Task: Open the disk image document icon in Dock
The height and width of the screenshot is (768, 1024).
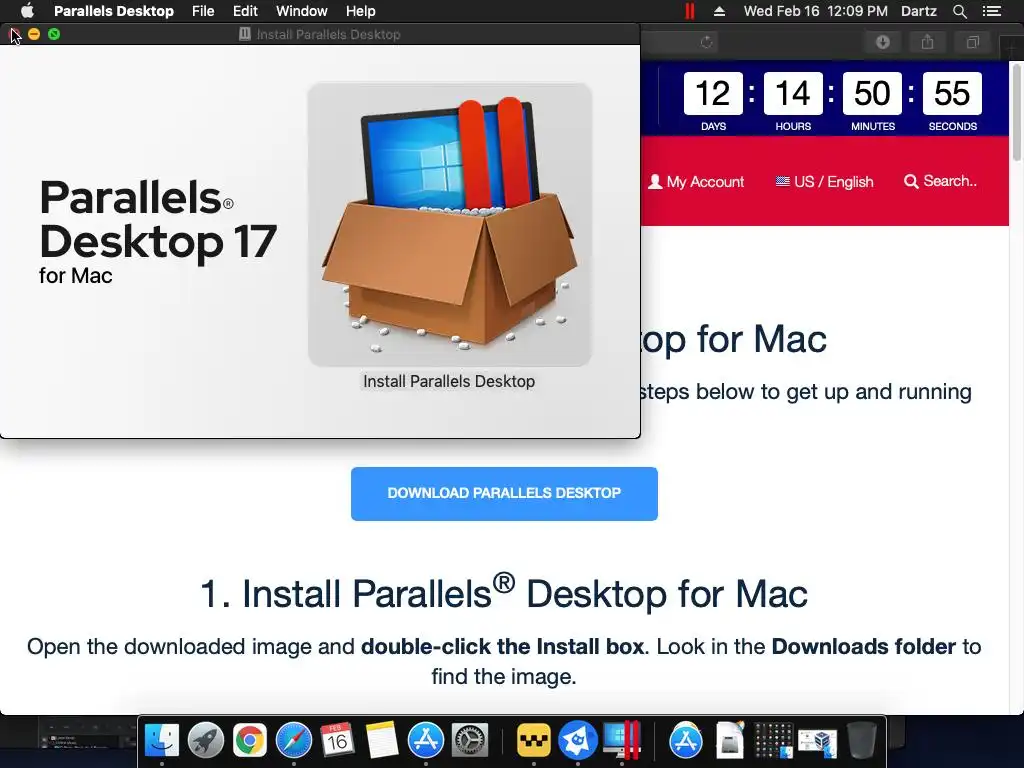Action: [x=729, y=740]
